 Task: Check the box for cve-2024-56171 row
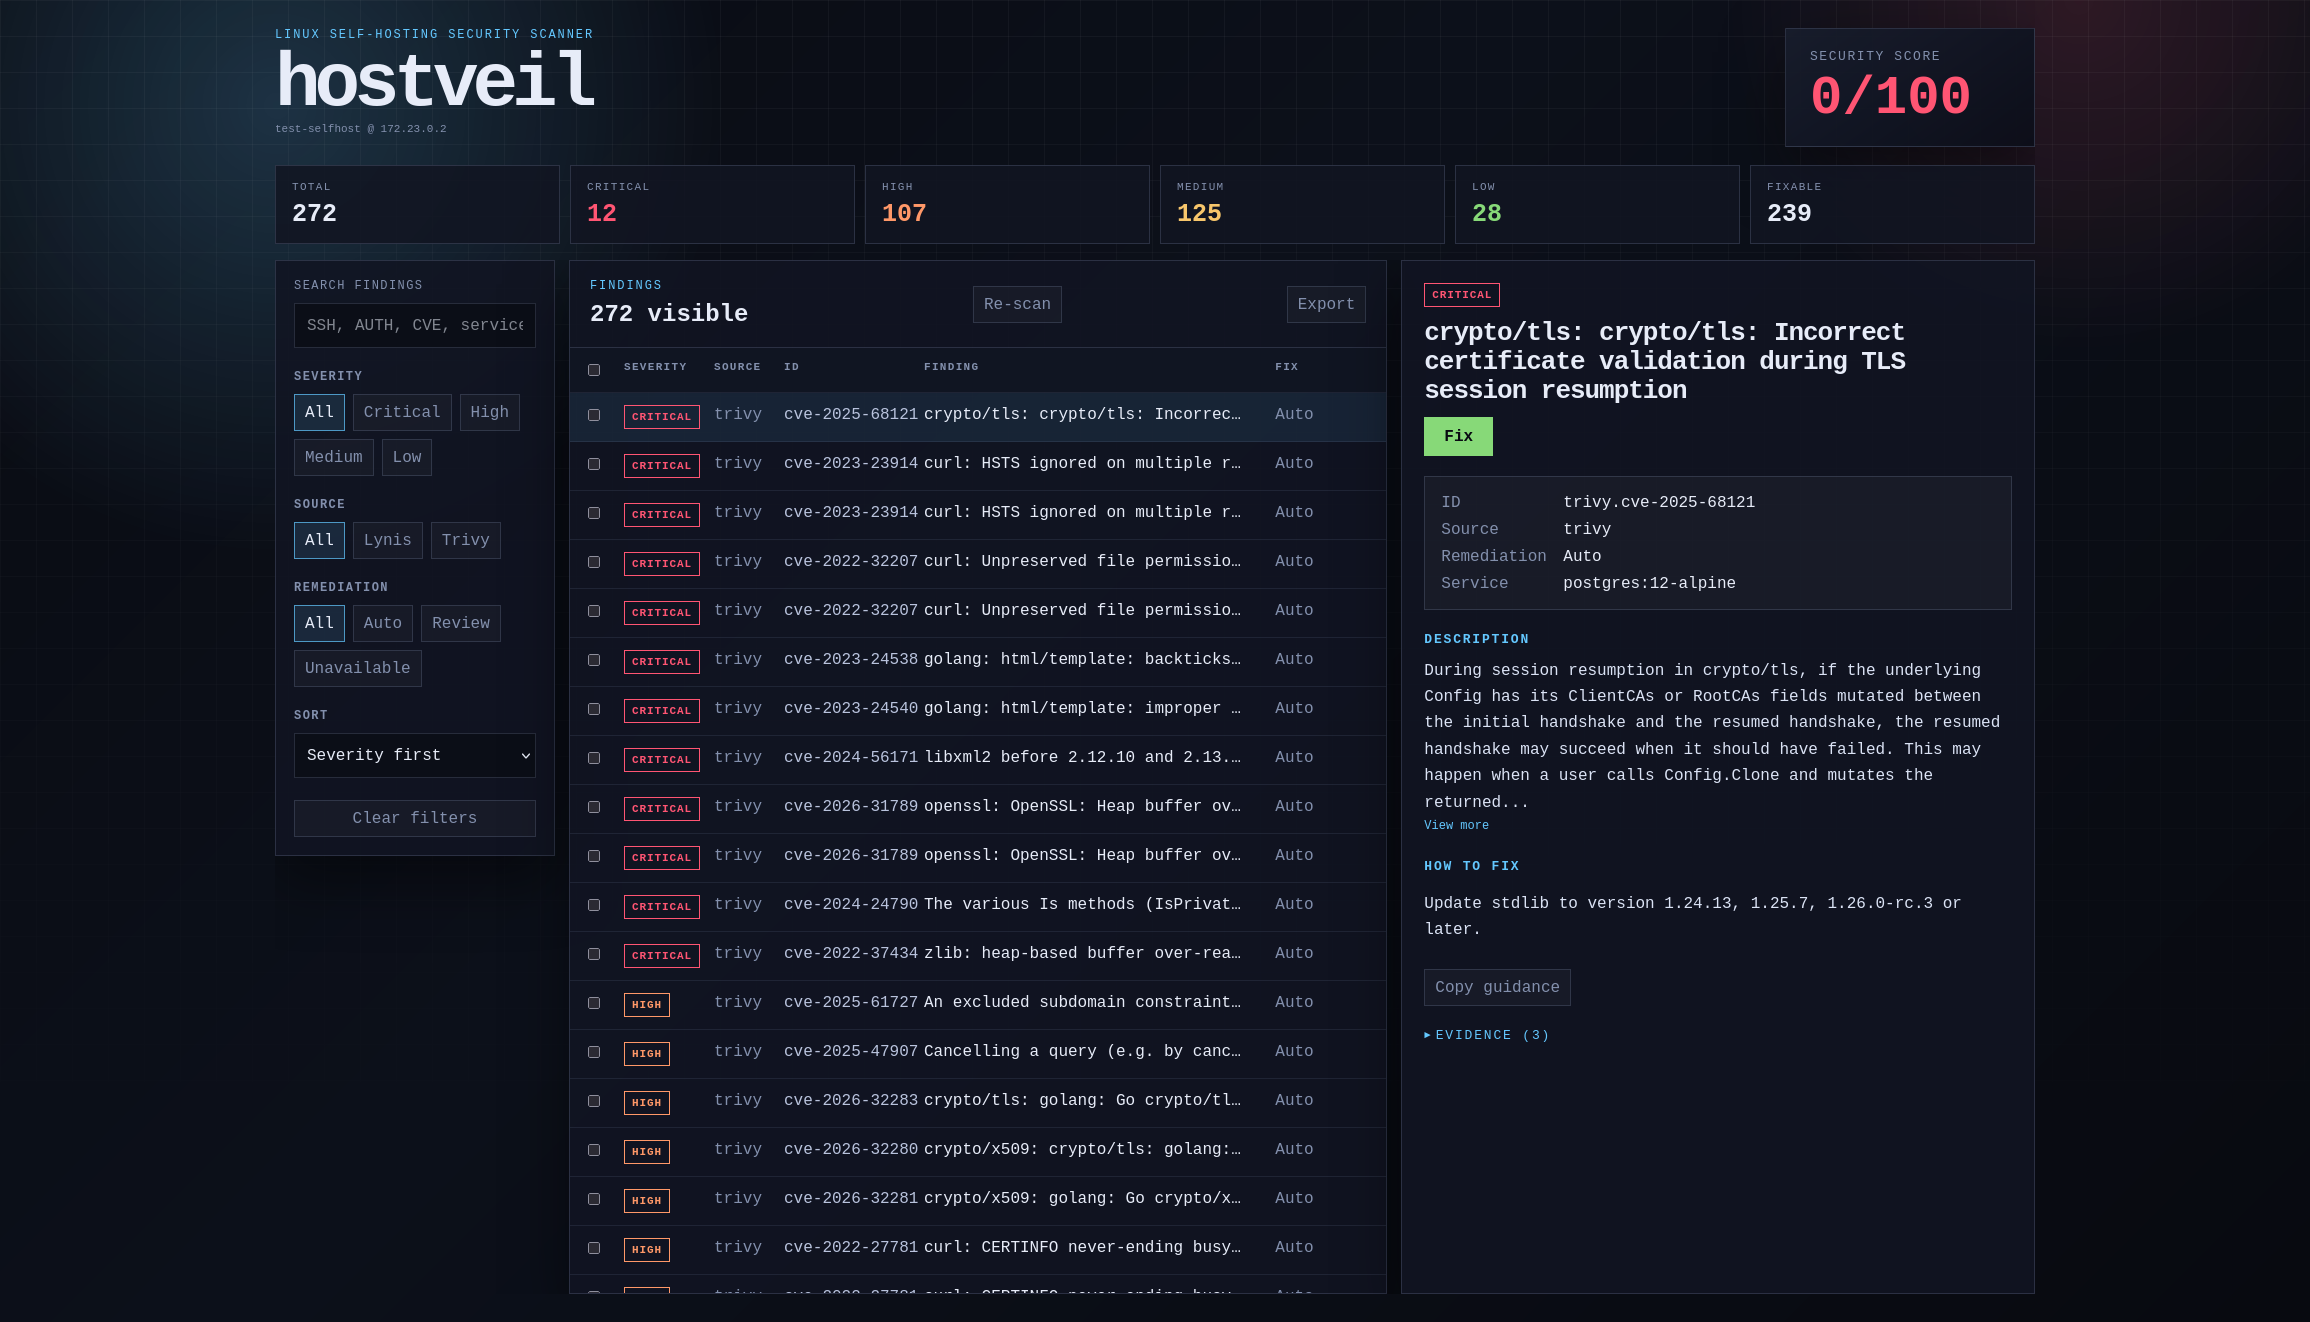tap(594, 758)
